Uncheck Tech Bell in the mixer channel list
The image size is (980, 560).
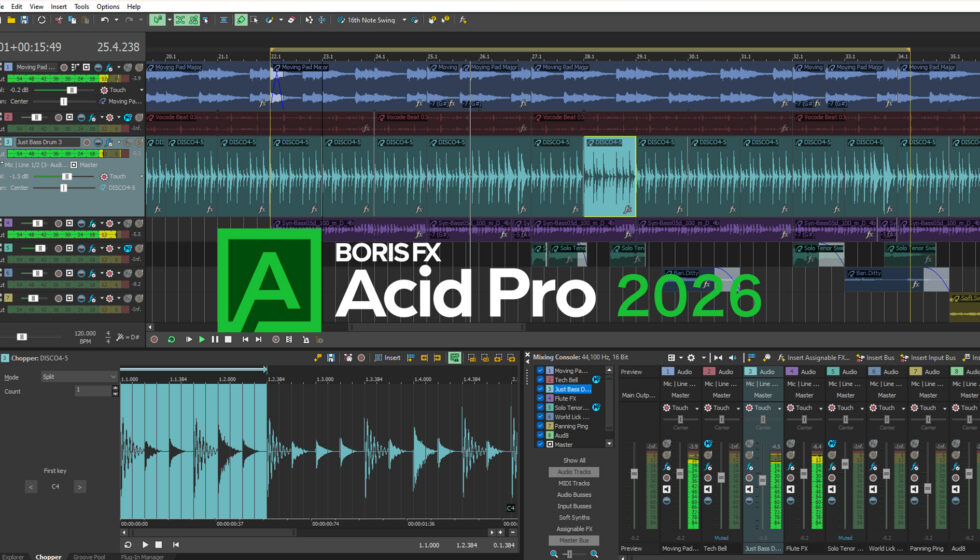(x=541, y=379)
